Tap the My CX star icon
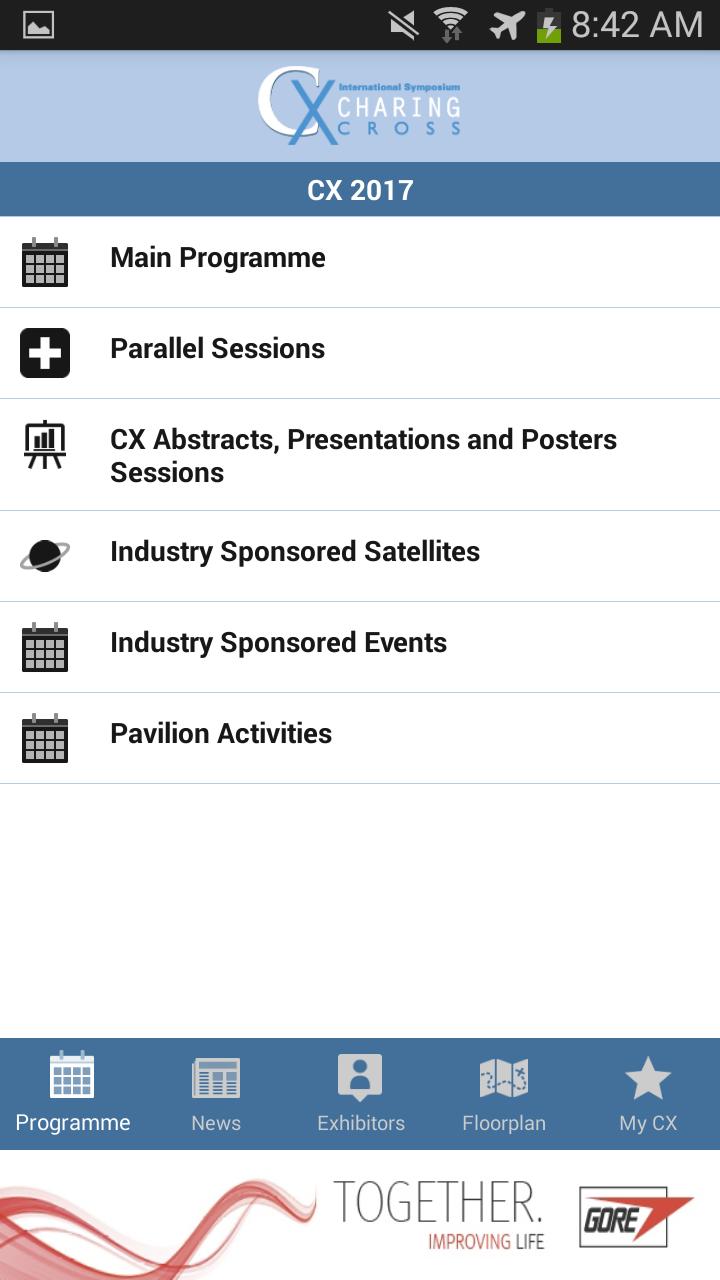Viewport: 720px width, 1280px height. (x=648, y=1078)
